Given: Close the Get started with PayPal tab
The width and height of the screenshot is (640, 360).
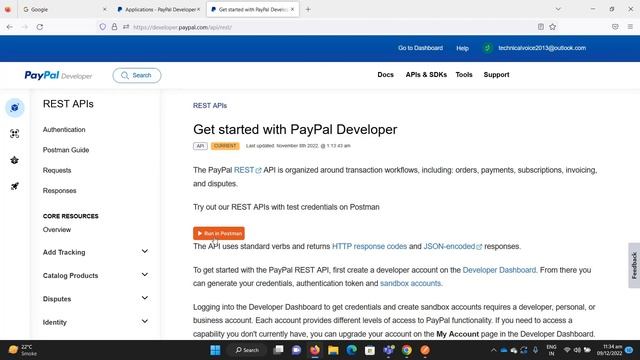Looking at the screenshot, I should pos(293,9).
